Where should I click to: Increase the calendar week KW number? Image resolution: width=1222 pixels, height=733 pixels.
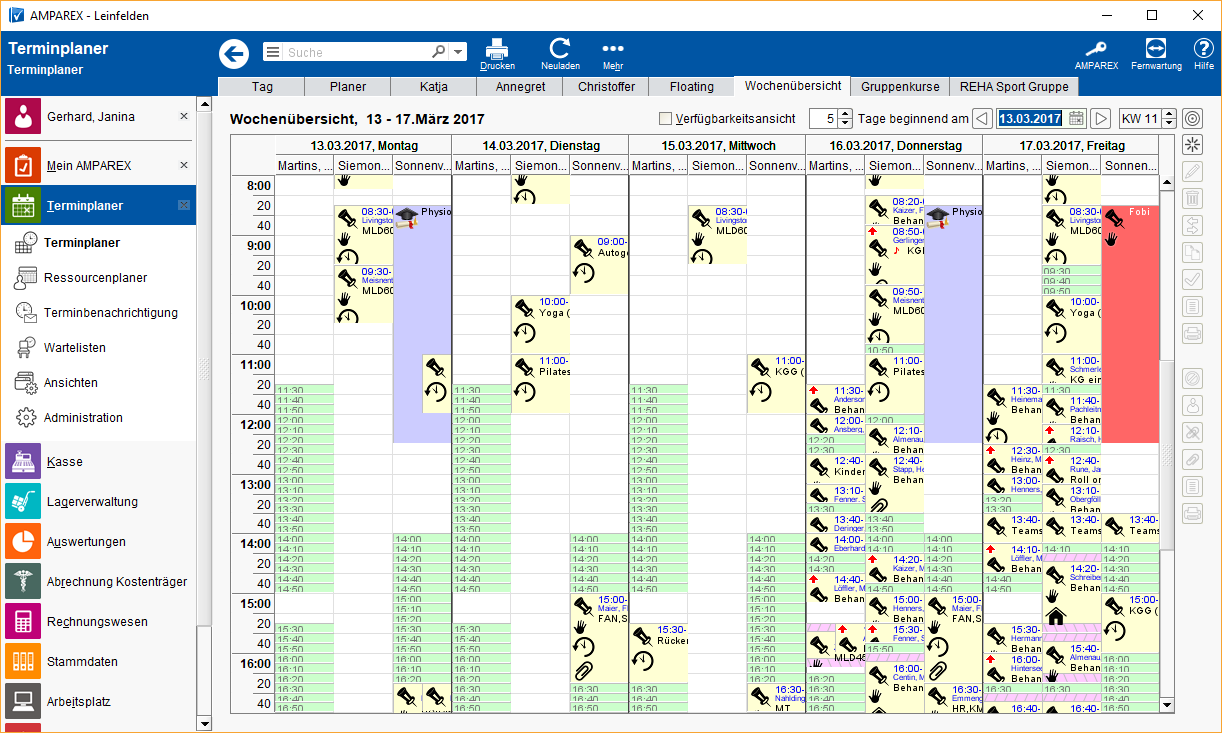point(1169,114)
